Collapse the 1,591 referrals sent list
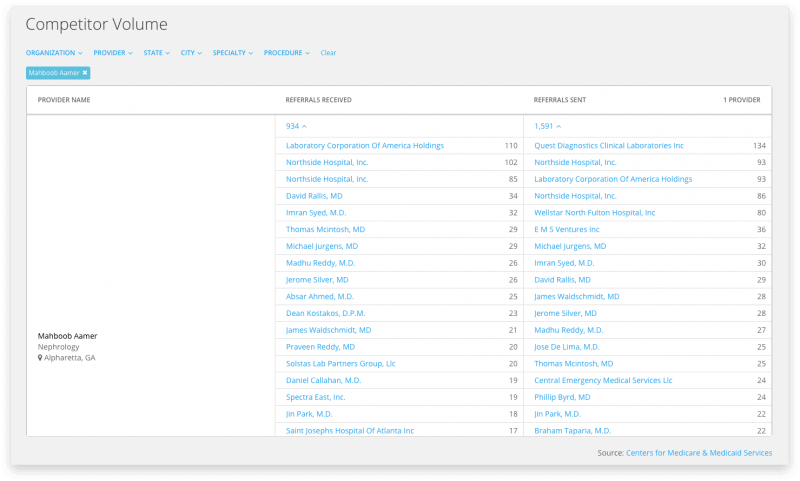The width and height of the screenshot is (800, 481). click(x=547, y=126)
